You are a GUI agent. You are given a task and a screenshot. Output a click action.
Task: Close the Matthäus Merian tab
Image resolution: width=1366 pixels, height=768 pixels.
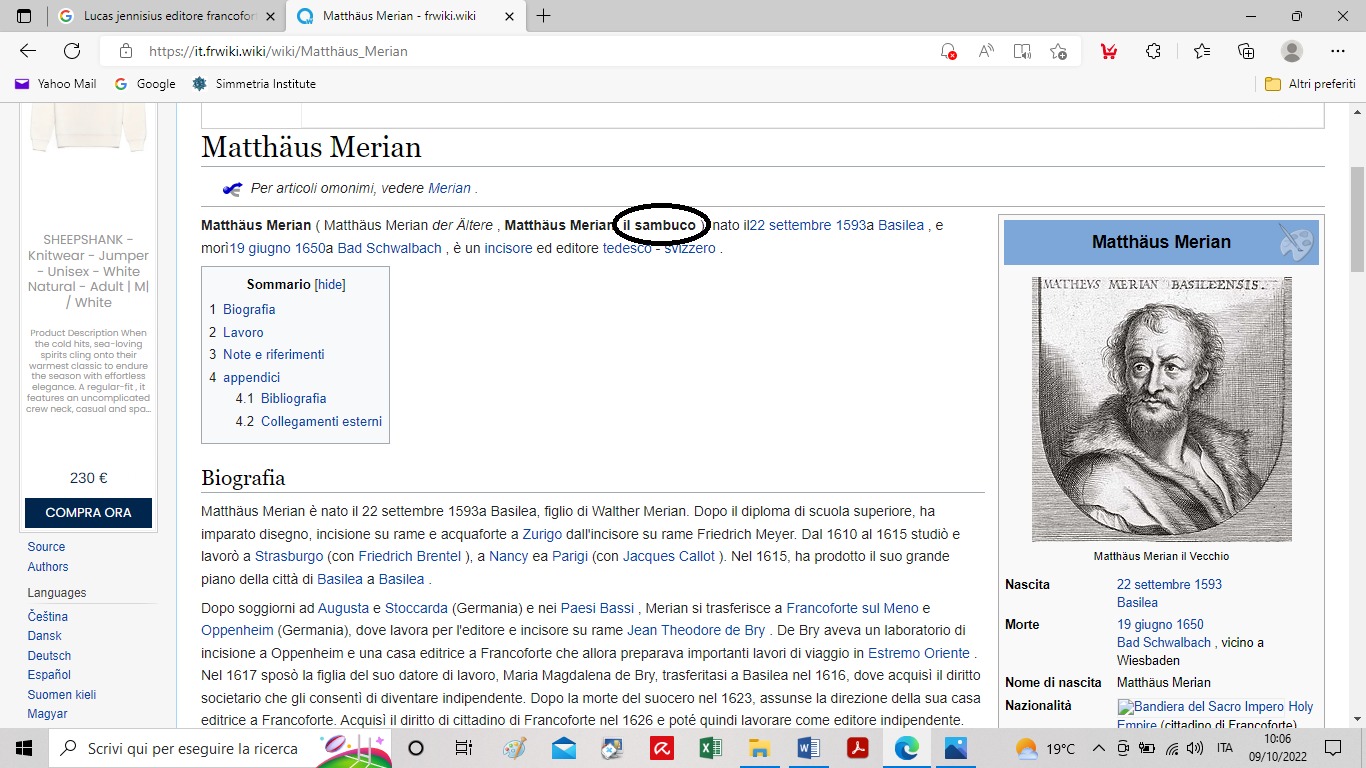click(509, 16)
